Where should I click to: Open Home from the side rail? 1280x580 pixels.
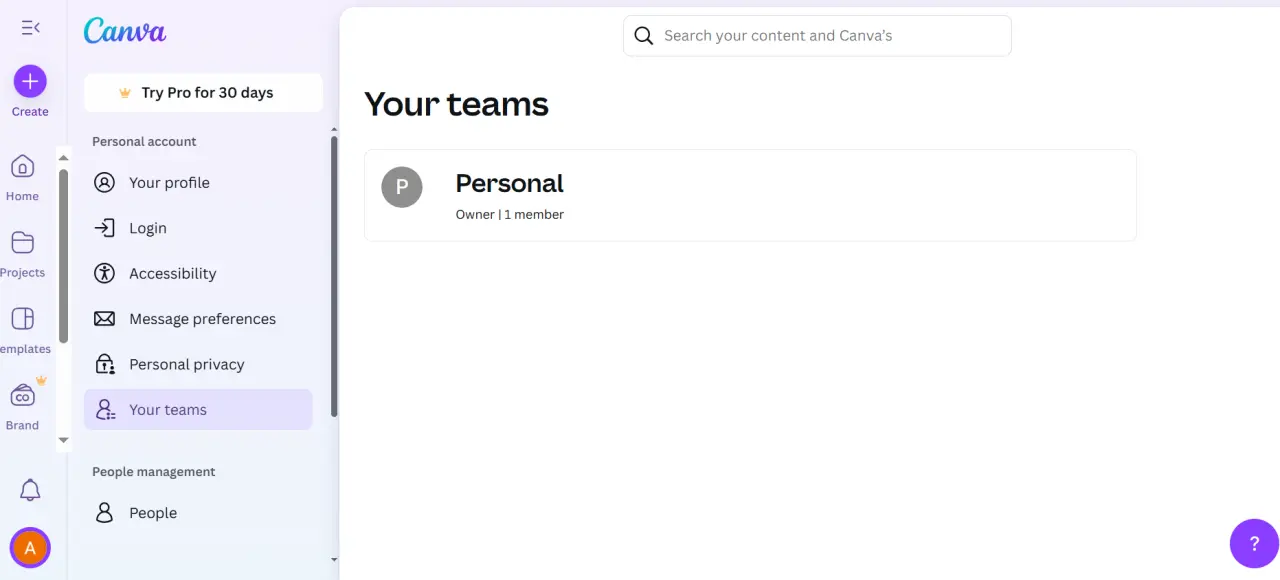[22, 166]
